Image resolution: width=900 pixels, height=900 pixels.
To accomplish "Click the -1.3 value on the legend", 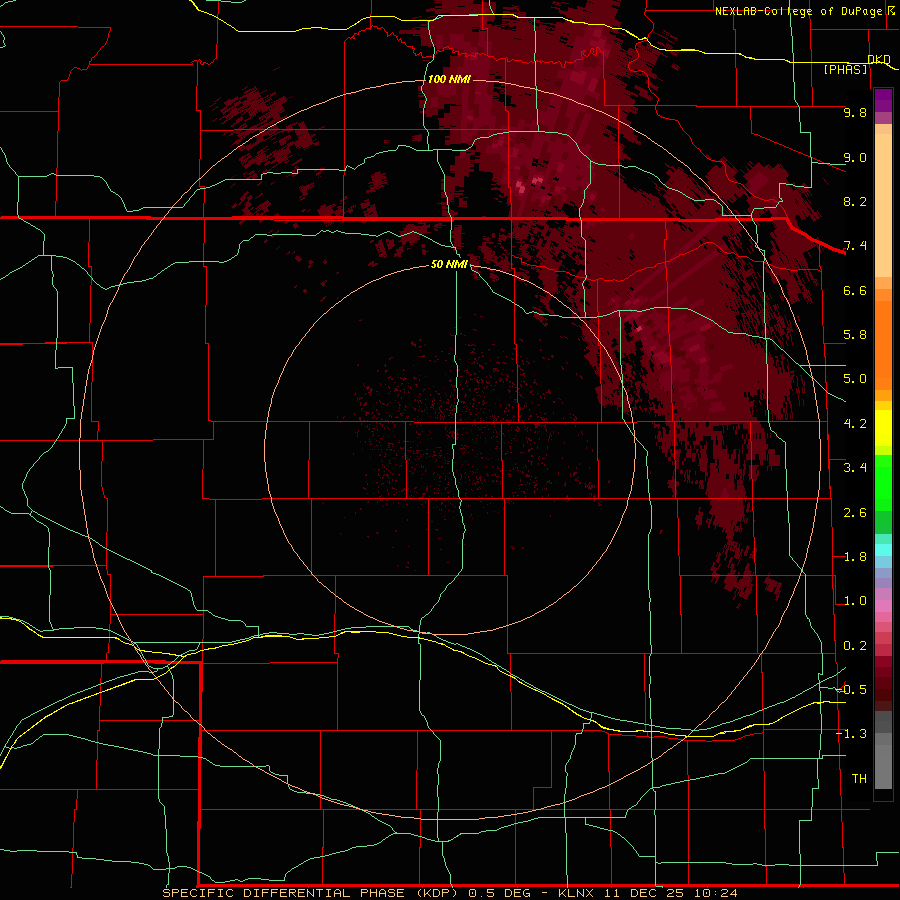I will click(x=851, y=734).
